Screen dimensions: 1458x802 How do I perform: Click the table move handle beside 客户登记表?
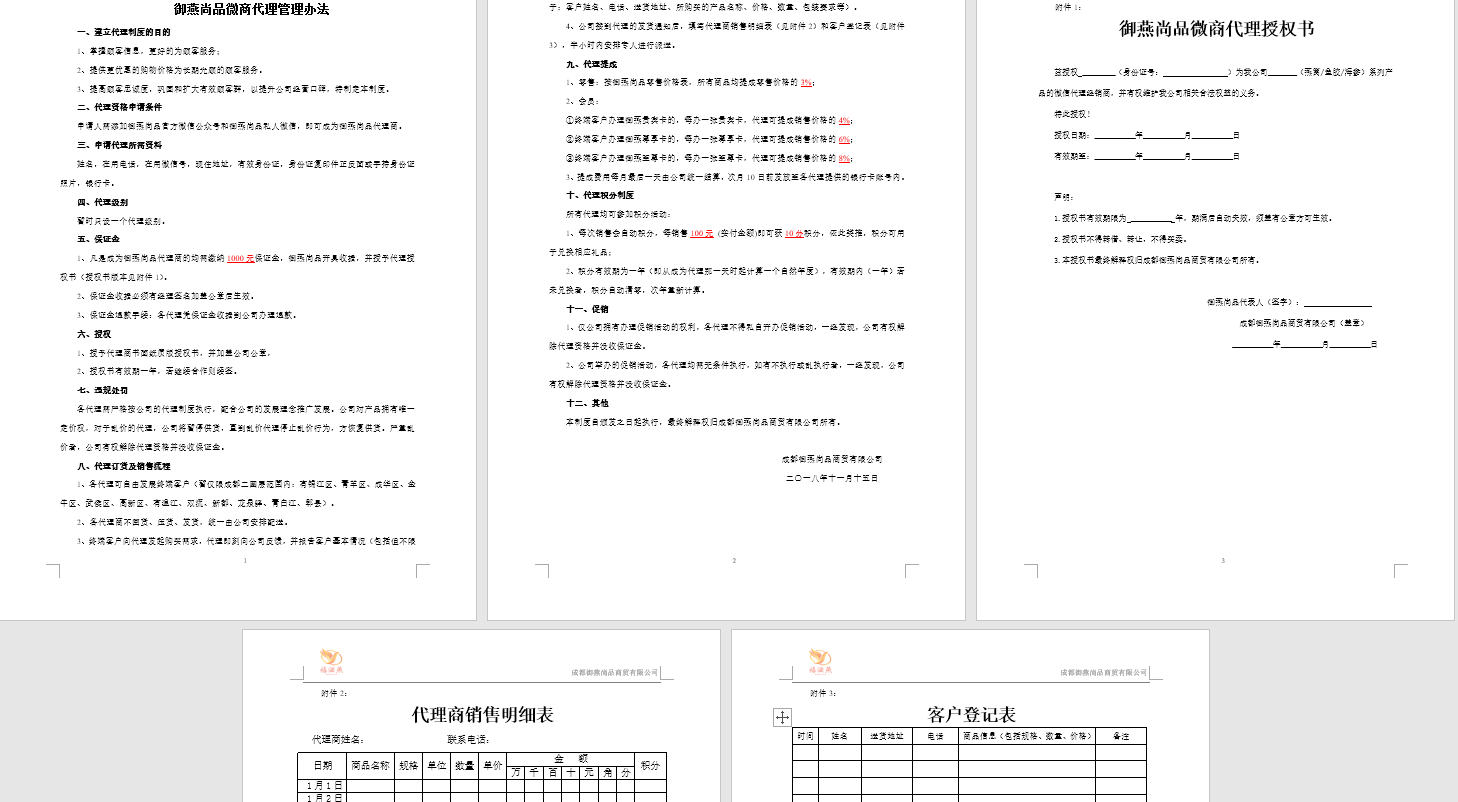click(x=782, y=717)
